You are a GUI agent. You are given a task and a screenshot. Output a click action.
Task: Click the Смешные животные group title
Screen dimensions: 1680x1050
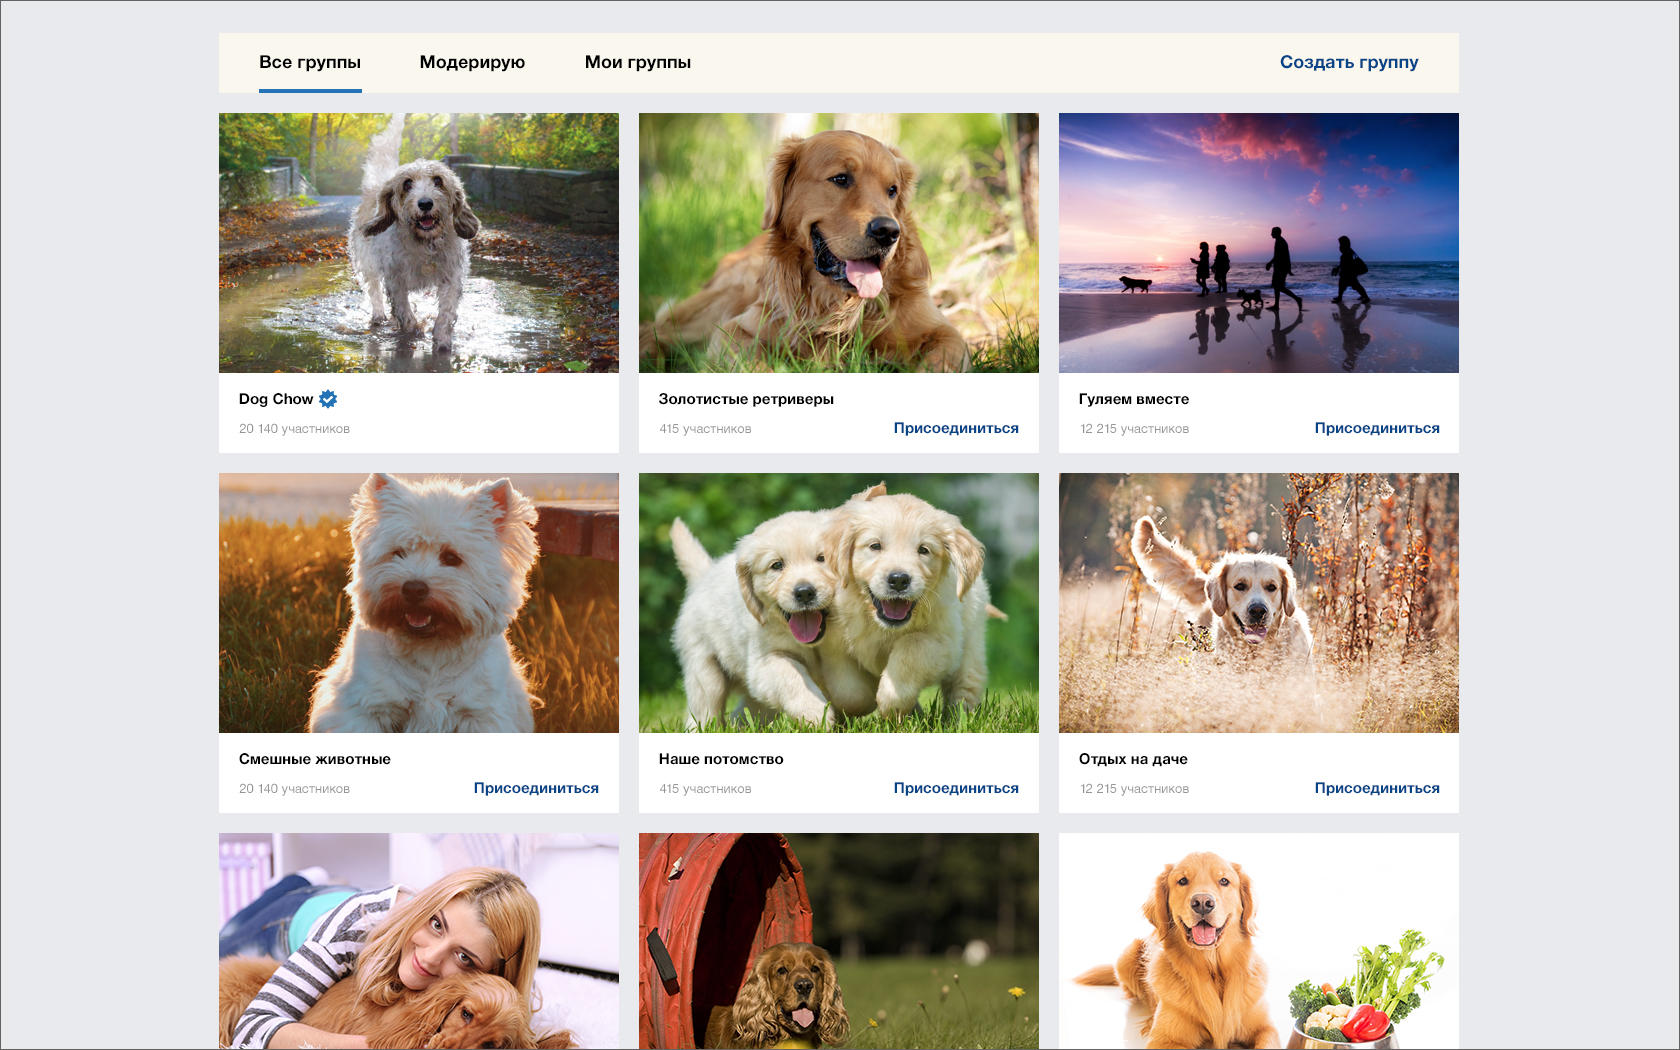315,759
